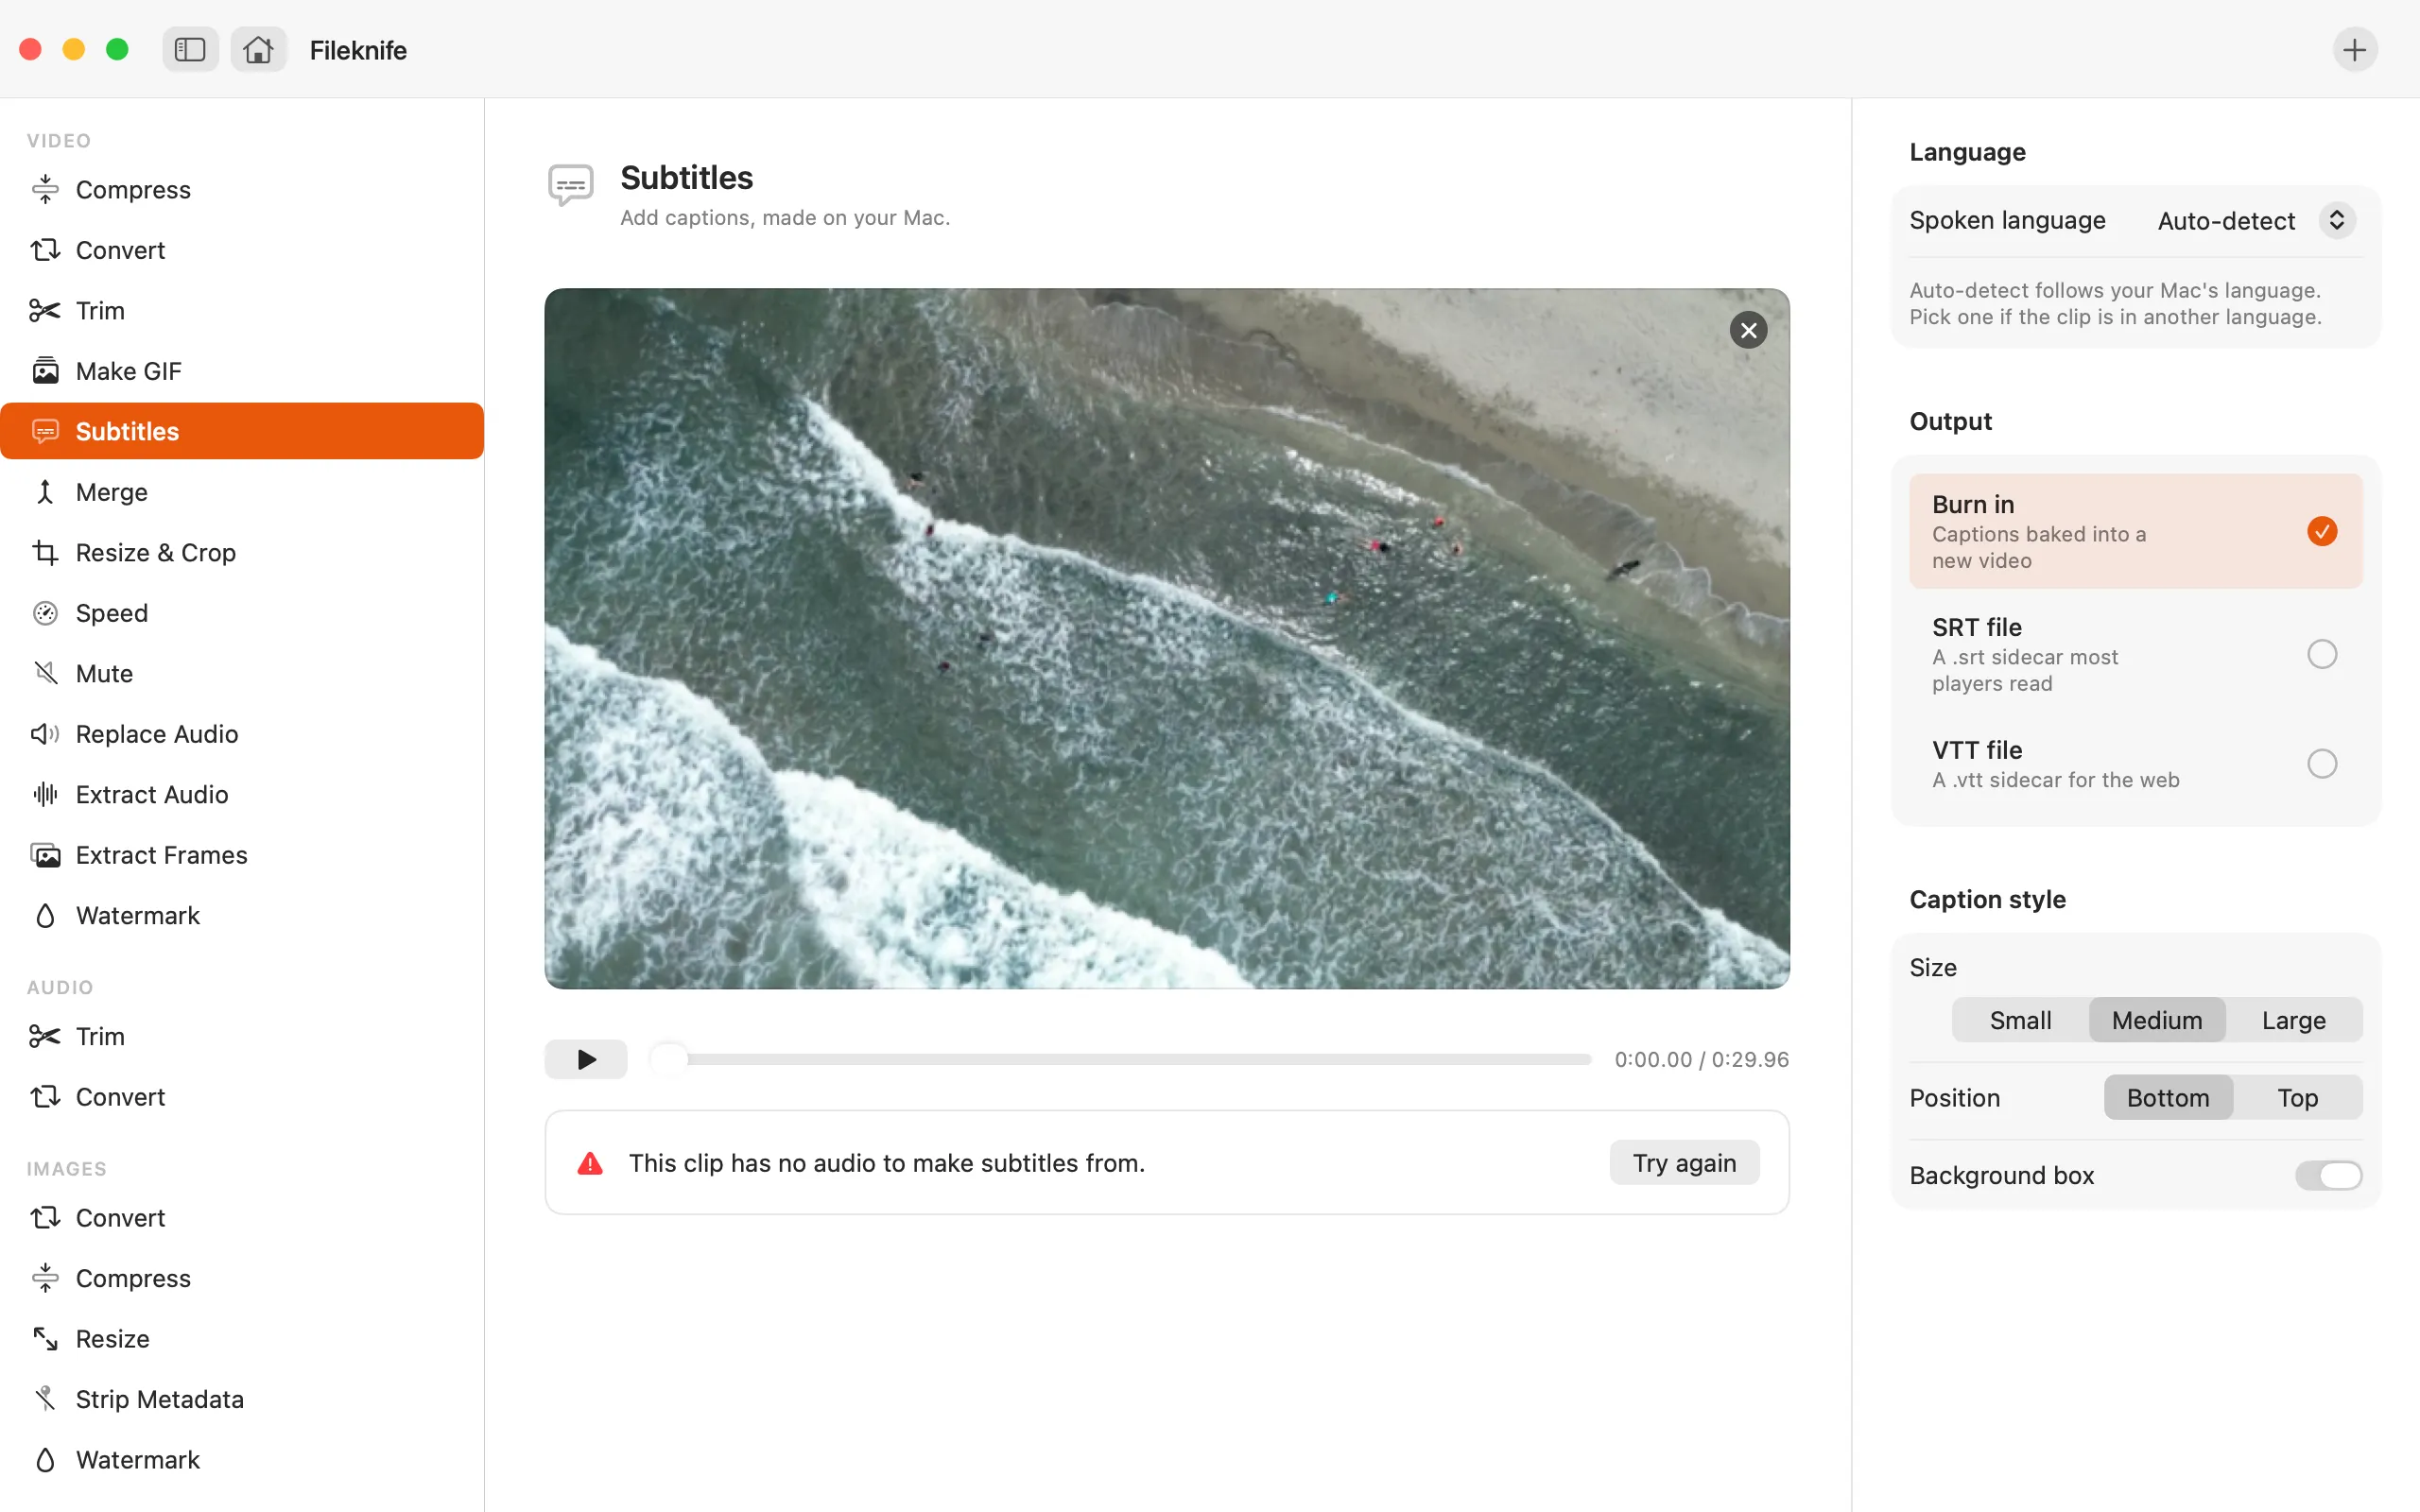Click the video playback scrubber track
Image resolution: width=2420 pixels, height=1512 pixels.
[1120, 1059]
